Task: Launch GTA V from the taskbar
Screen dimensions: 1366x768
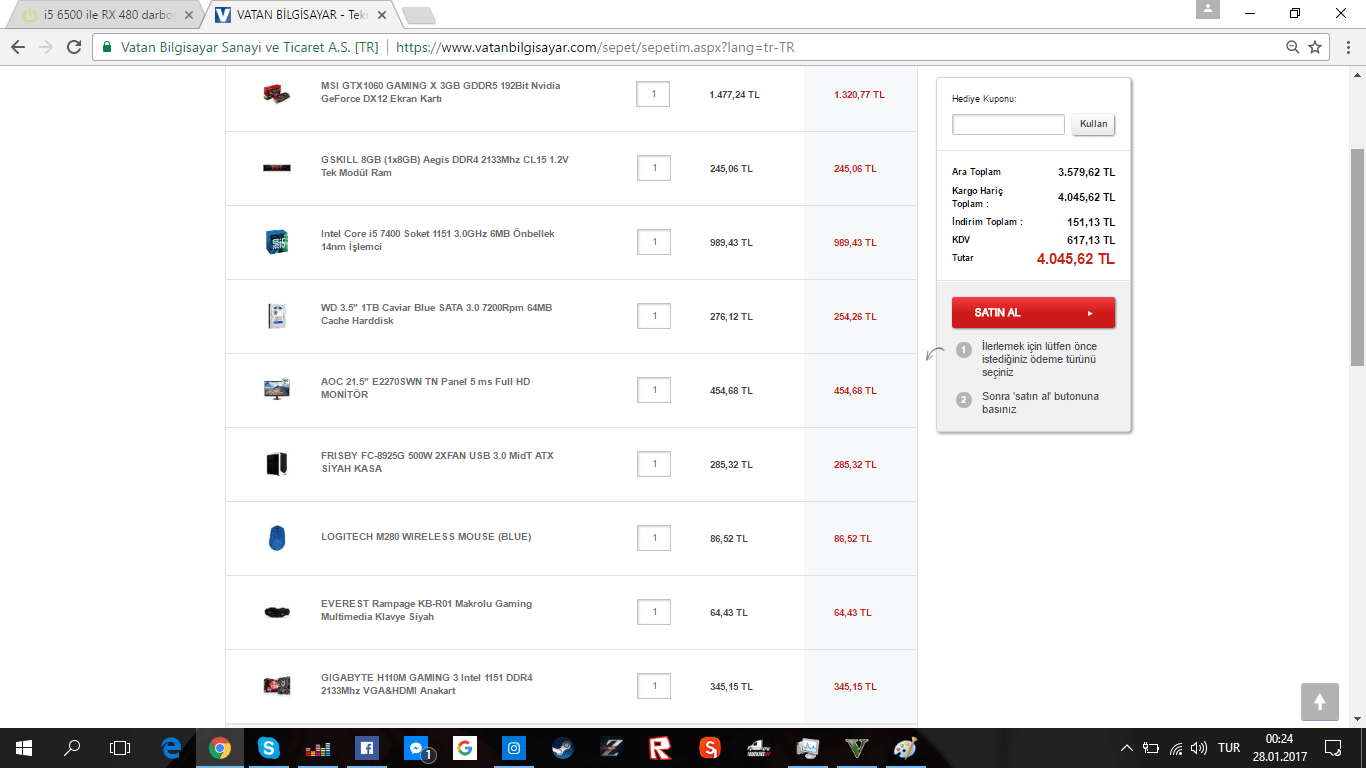Action: tap(855, 747)
